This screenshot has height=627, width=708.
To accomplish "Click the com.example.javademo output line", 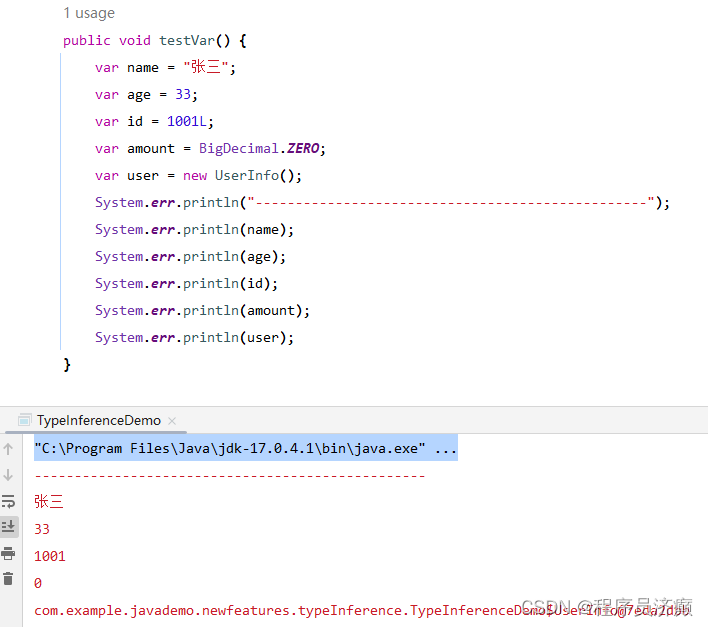I will point(363,611).
